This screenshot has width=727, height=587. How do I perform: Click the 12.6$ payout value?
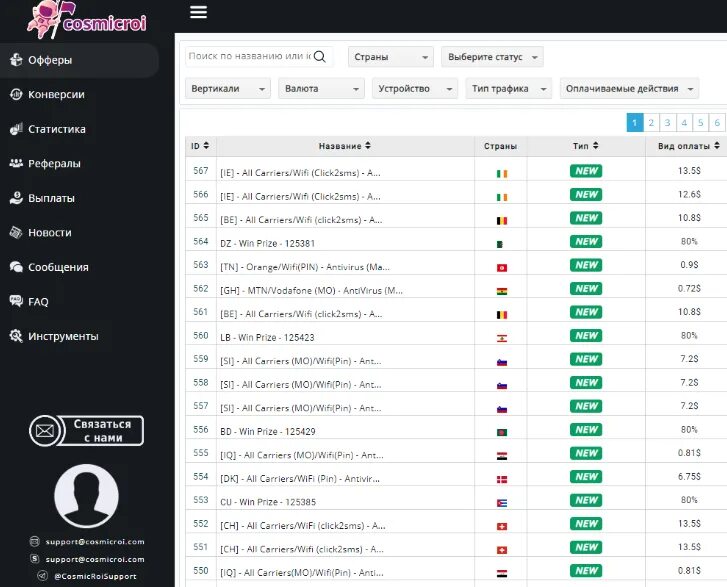(689, 194)
